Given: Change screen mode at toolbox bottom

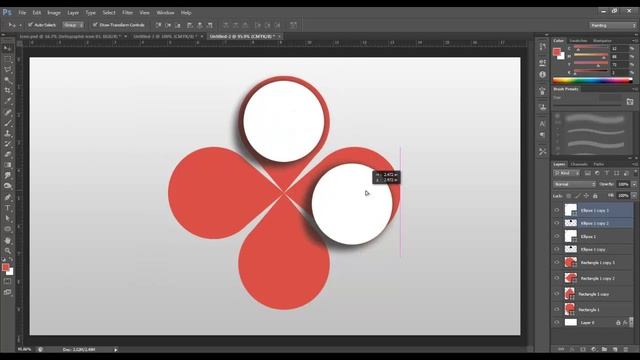Looking at the screenshot, I should pyautogui.click(x=7, y=292).
